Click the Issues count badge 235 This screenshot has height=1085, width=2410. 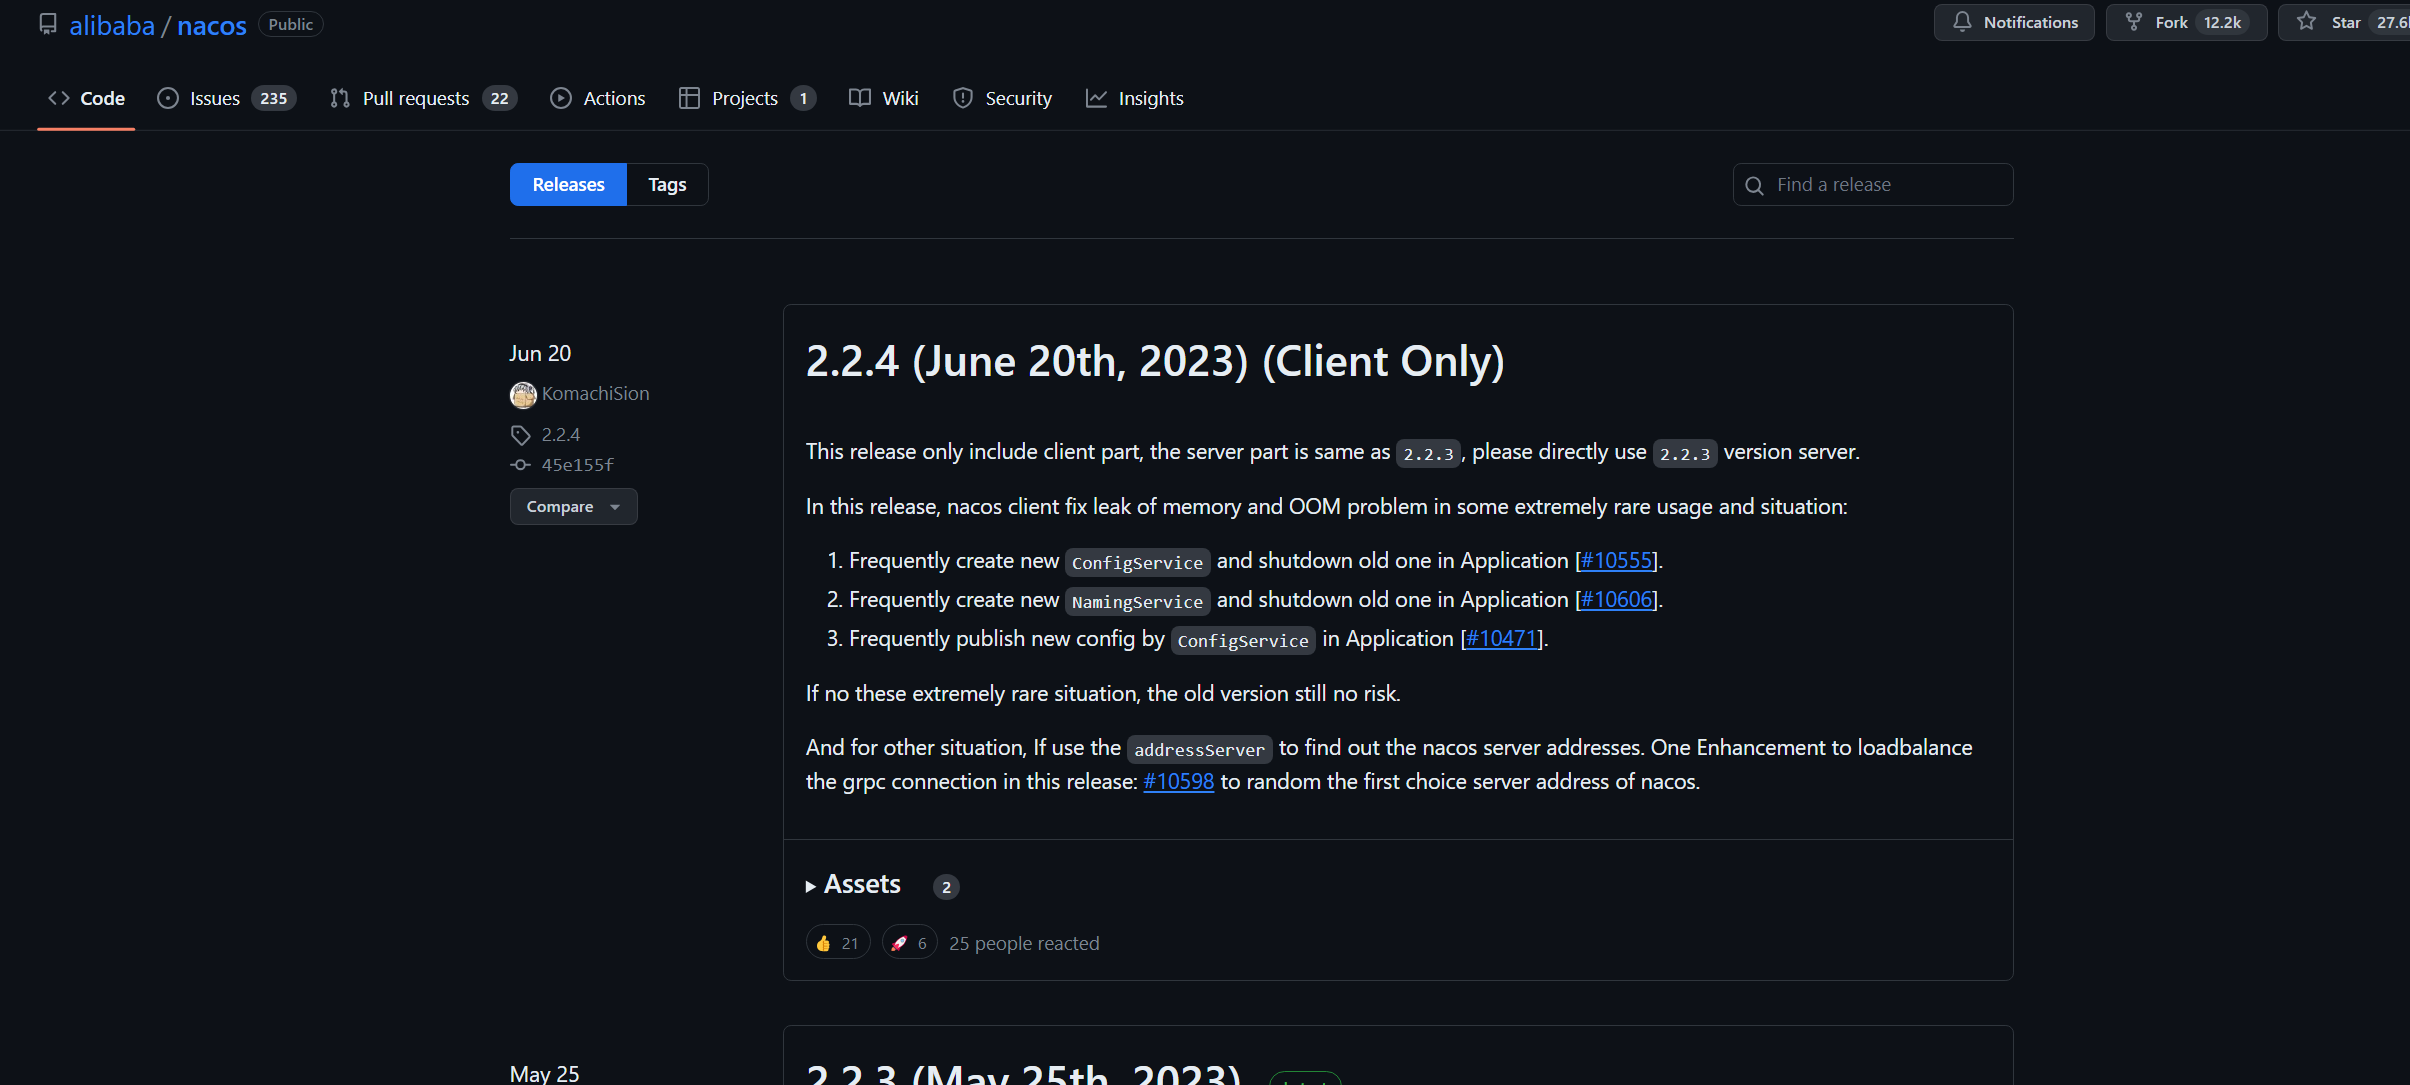[273, 98]
